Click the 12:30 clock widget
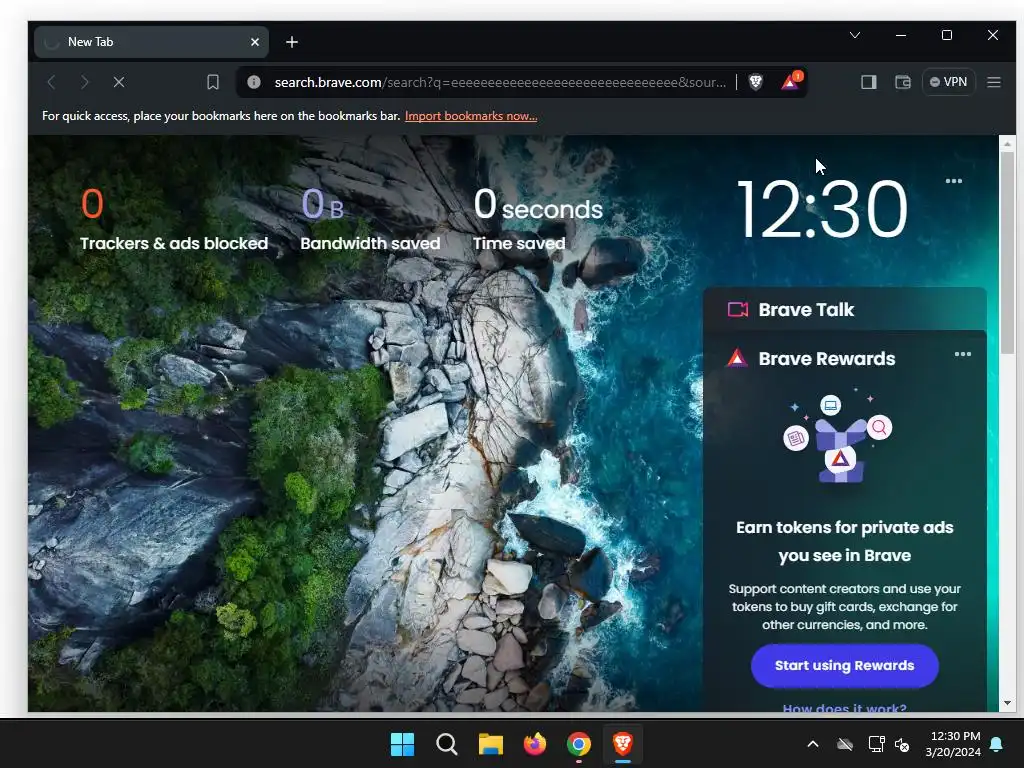Viewport: 1024px width, 768px height. click(x=822, y=209)
